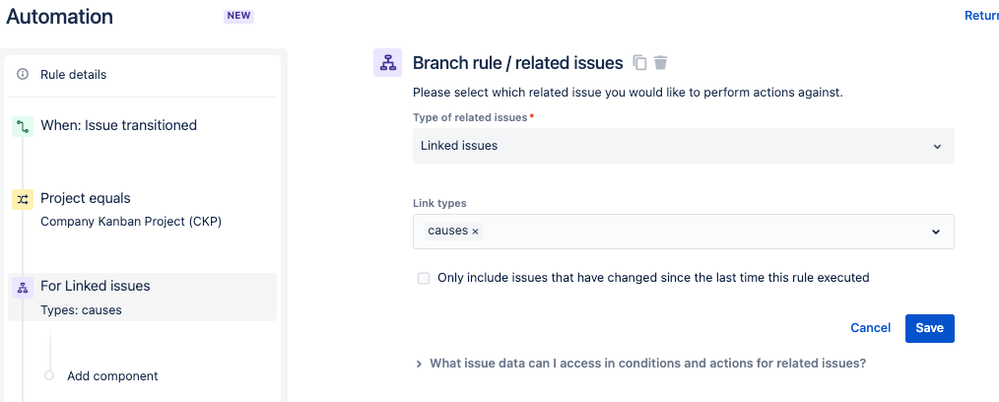Viewport: 999px width, 402px height.
Task: Click the Rule details info icon
Action: click(23, 74)
